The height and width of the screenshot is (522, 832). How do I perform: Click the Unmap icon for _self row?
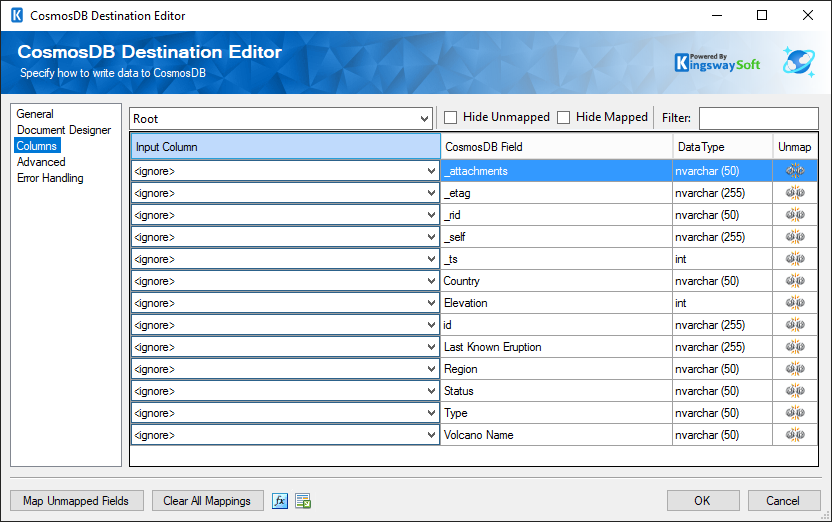click(x=795, y=237)
